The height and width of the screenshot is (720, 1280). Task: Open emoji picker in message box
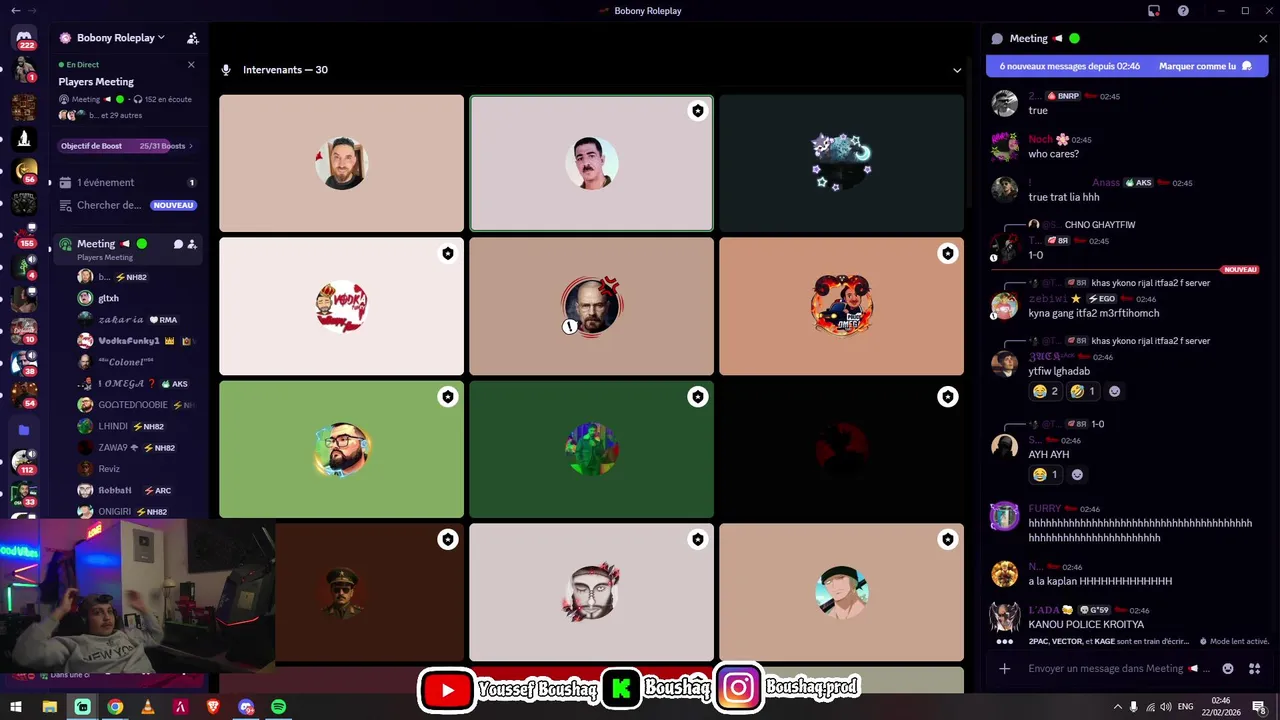click(1228, 668)
